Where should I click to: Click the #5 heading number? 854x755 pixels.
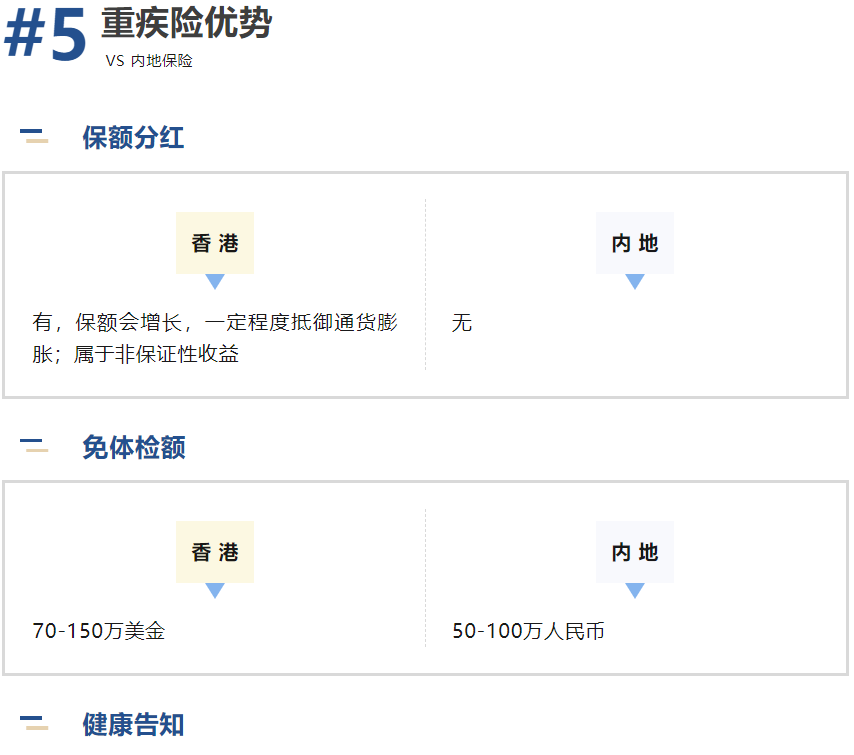point(45,36)
